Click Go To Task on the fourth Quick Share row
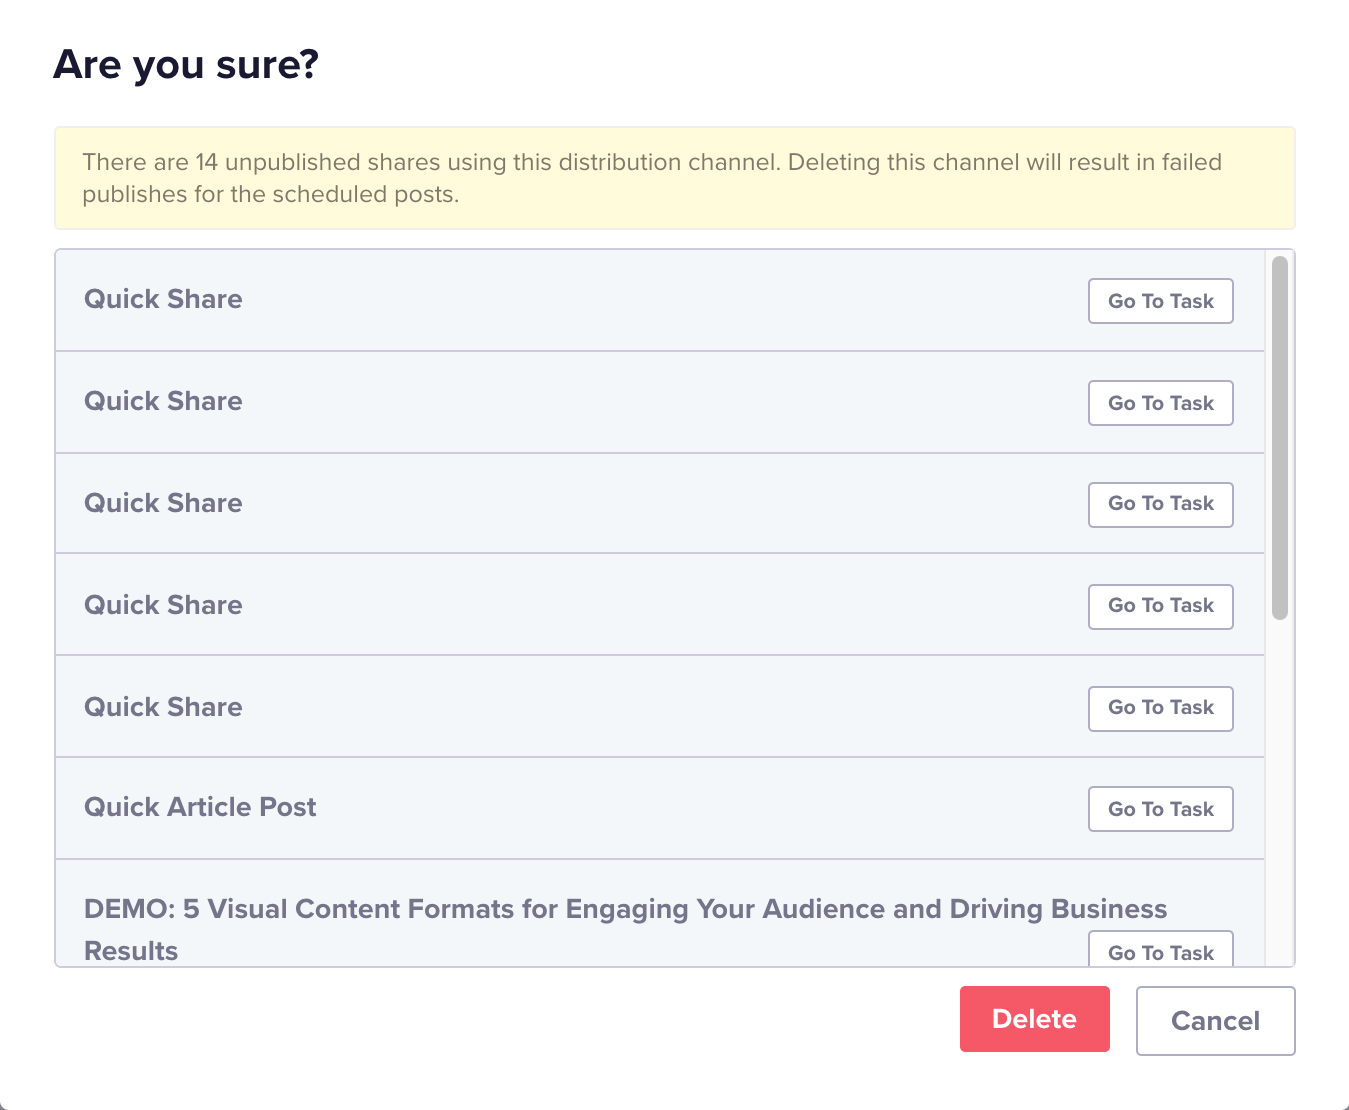The image size is (1349, 1110). [1160, 606]
